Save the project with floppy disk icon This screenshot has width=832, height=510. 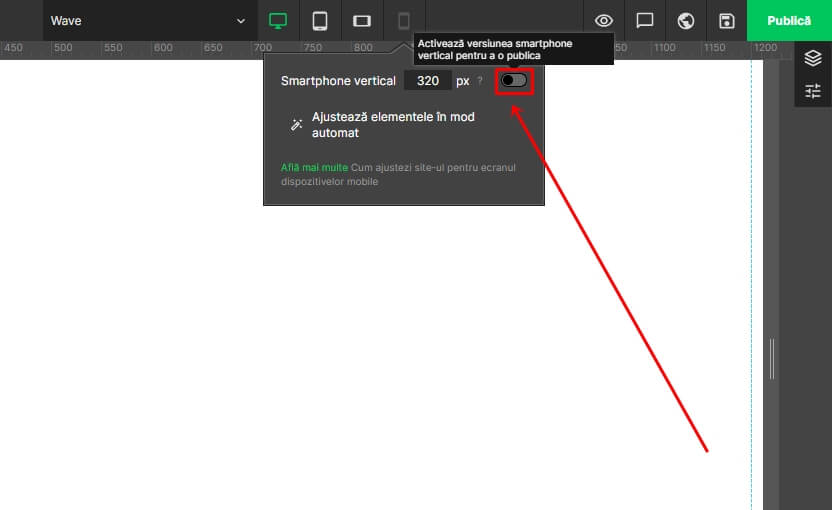click(x=727, y=21)
